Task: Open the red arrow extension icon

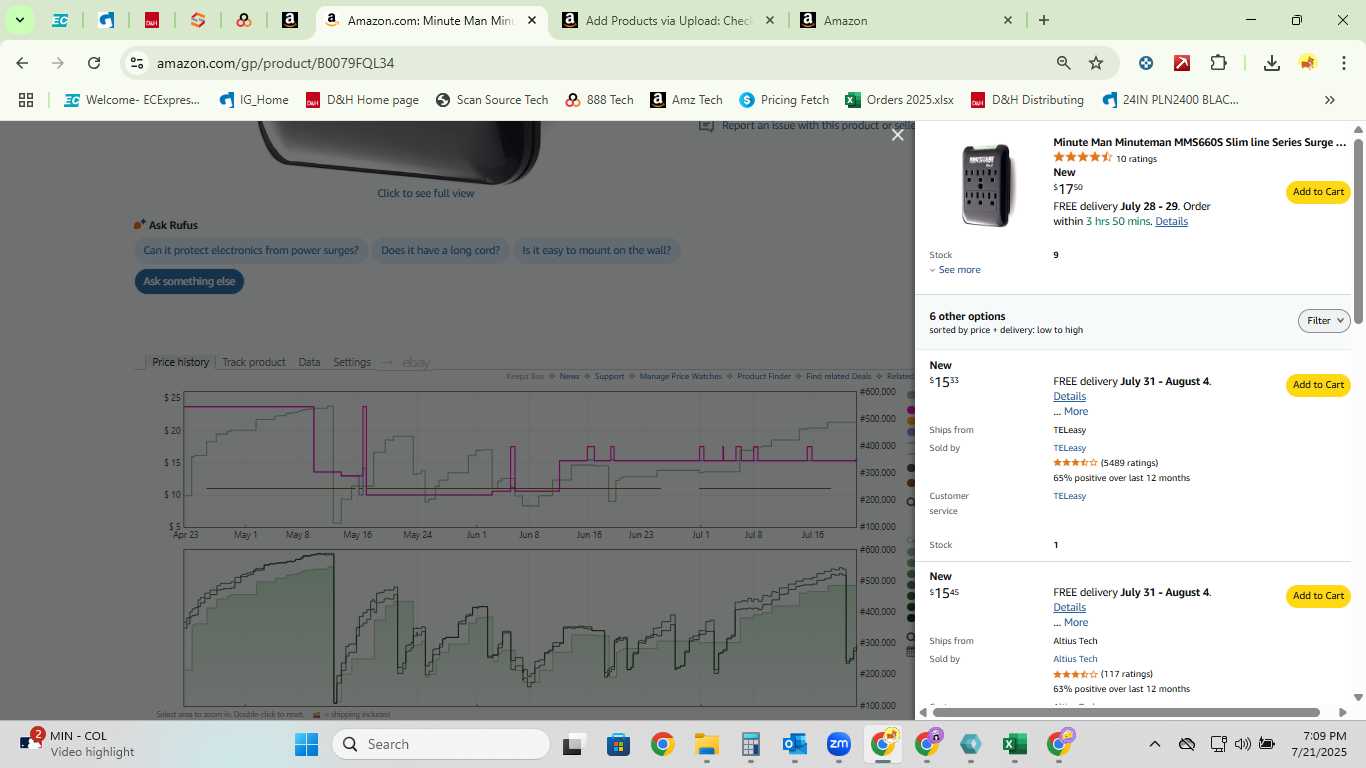Action: click(1182, 63)
